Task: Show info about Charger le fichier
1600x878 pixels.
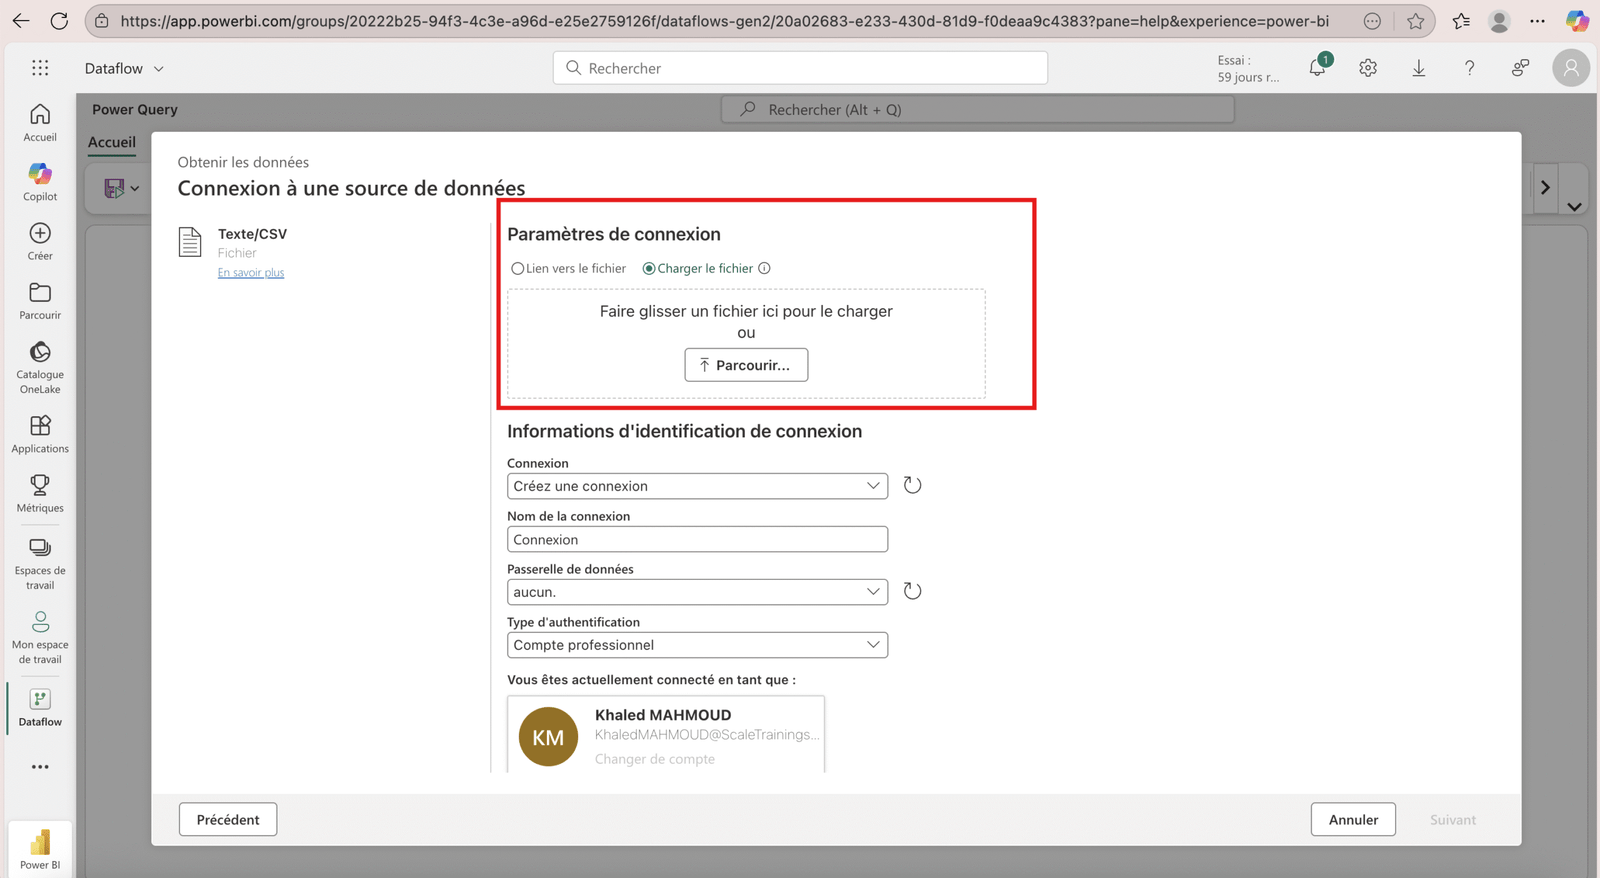Action: (x=764, y=268)
